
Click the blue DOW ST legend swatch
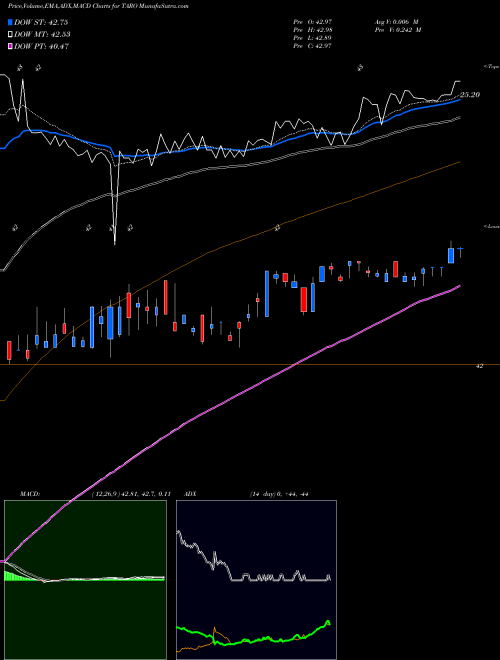tap(11, 22)
